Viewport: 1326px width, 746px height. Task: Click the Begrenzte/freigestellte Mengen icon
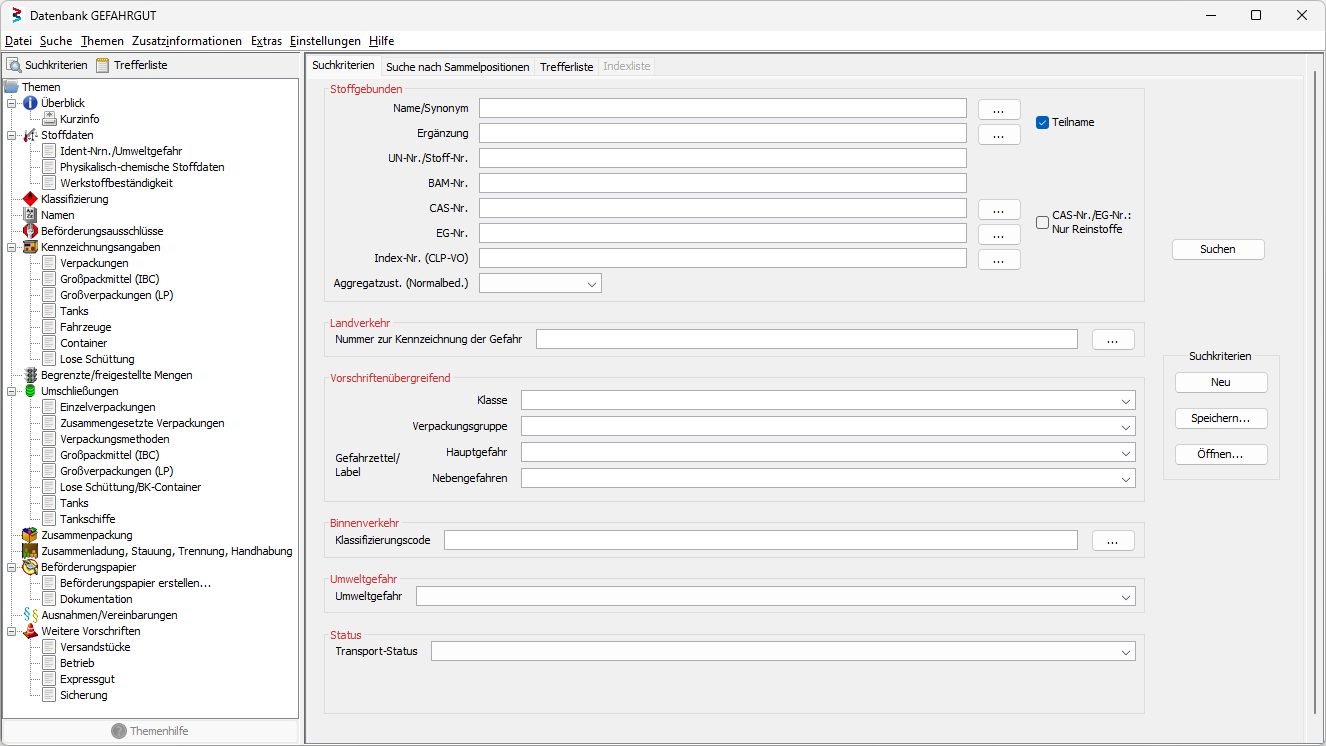30,375
